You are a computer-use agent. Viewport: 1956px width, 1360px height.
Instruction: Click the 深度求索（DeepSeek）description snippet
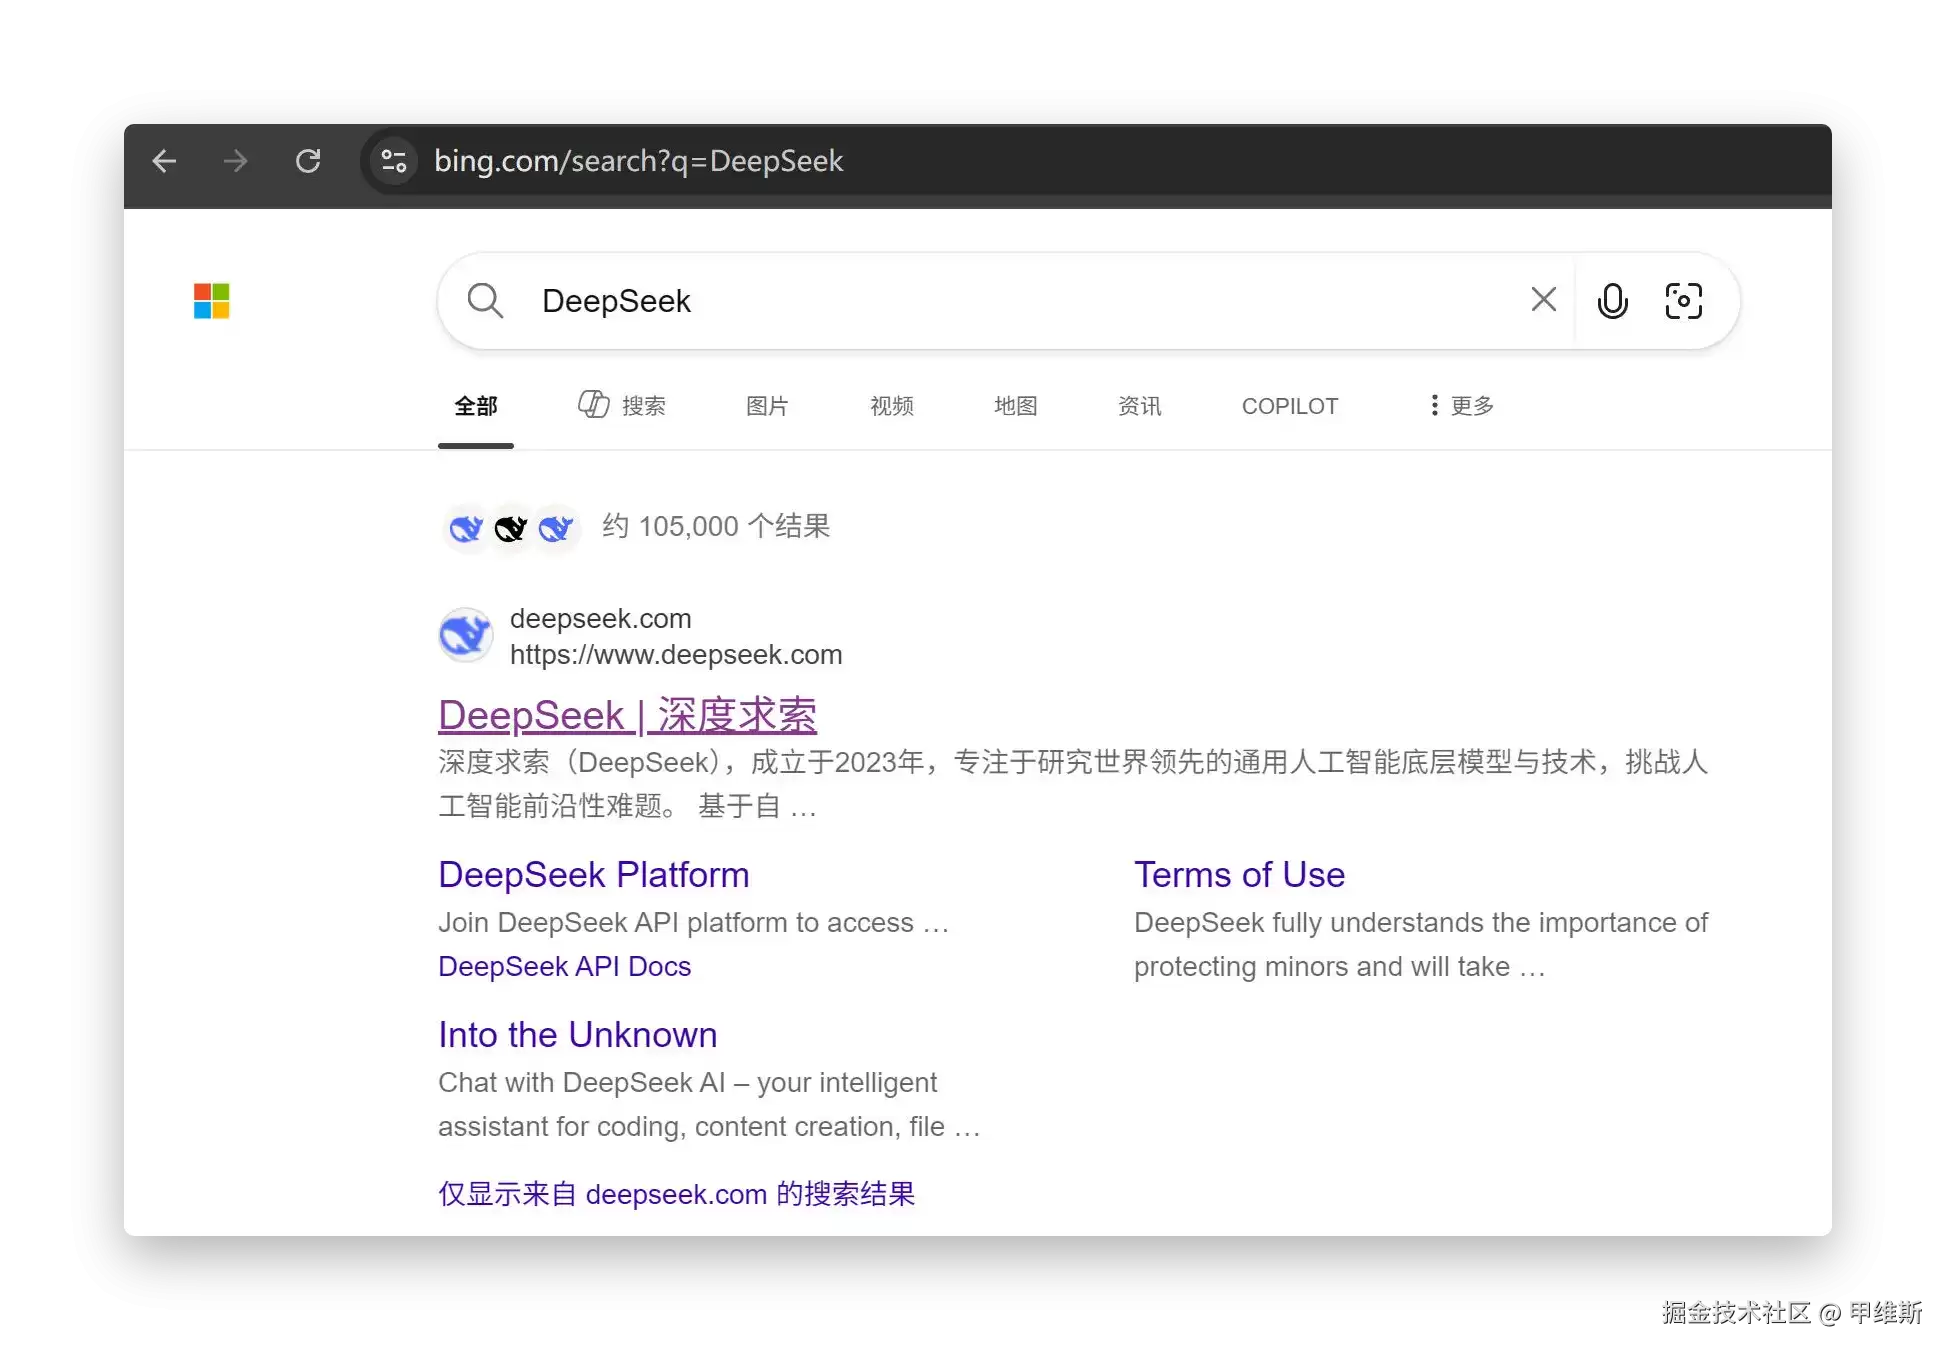pyautogui.click(x=1073, y=784)
